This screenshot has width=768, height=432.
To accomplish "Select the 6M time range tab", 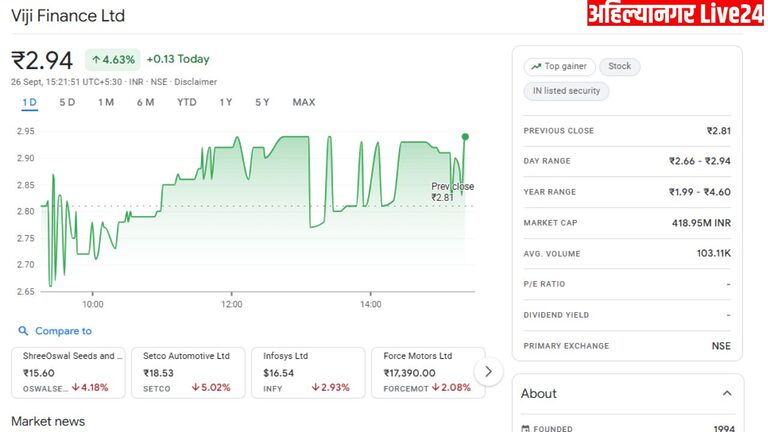I will pyautogui.click(x=145, y=102).
